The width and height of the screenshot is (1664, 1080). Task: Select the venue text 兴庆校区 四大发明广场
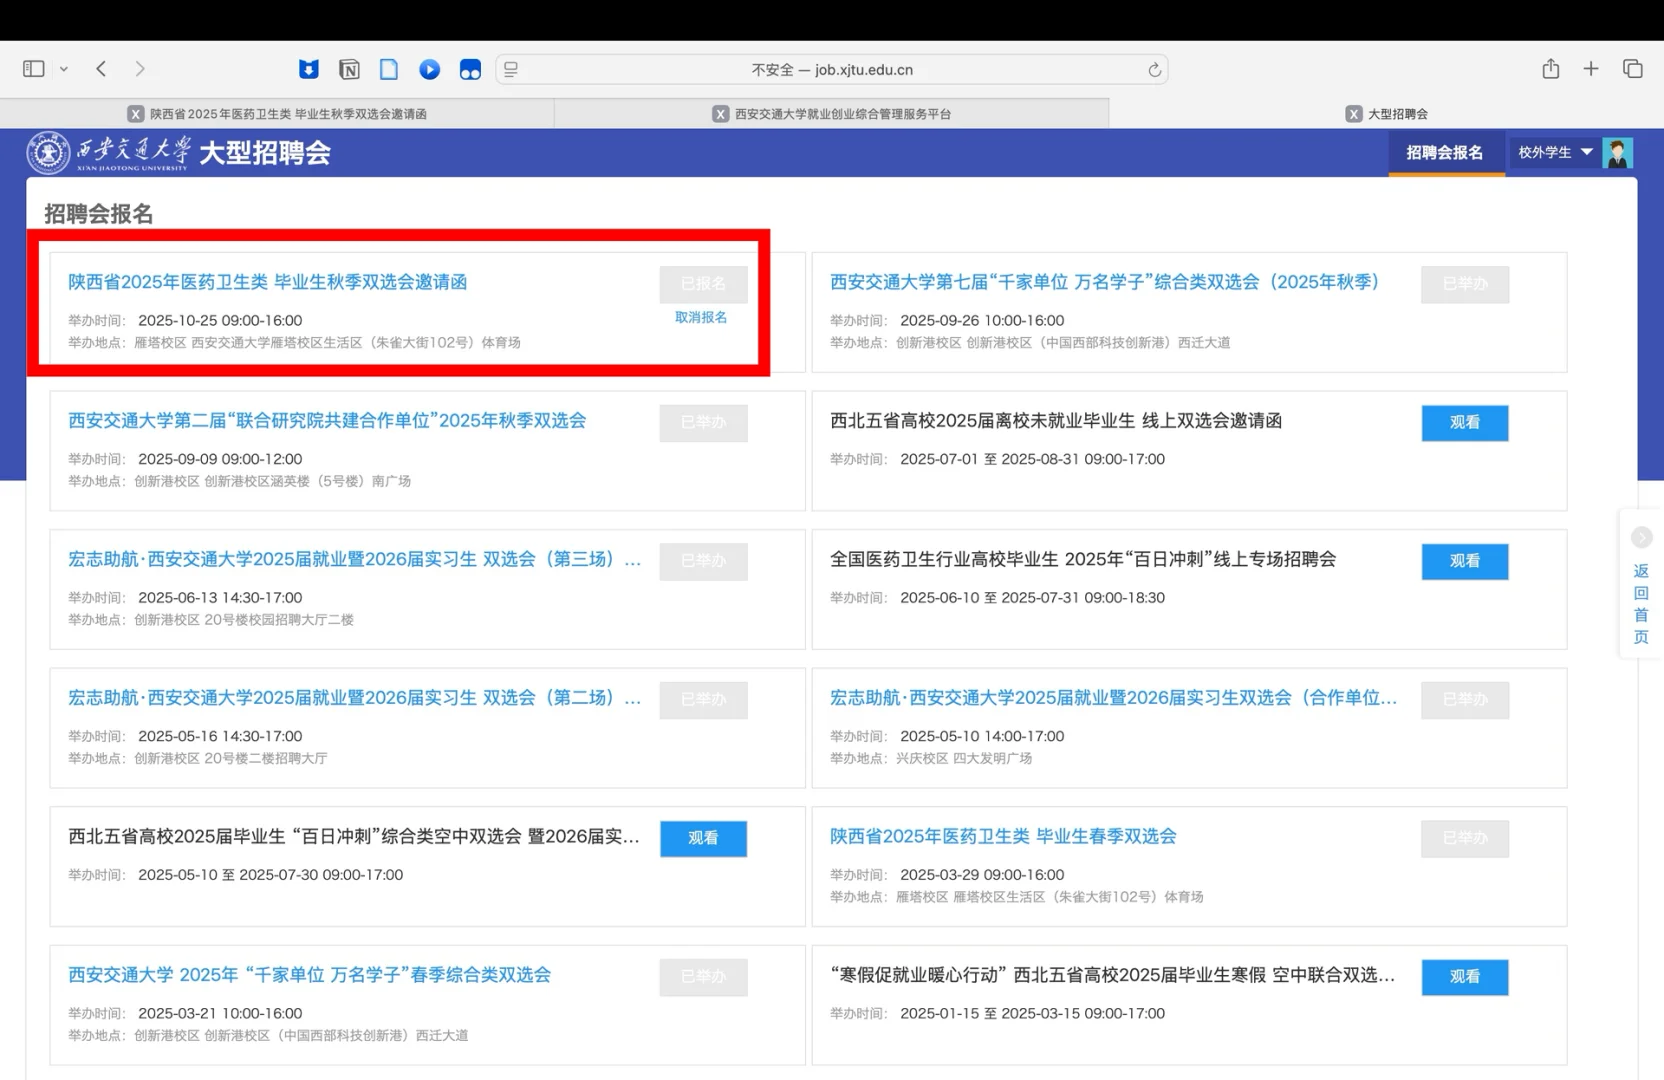[964, 758]
